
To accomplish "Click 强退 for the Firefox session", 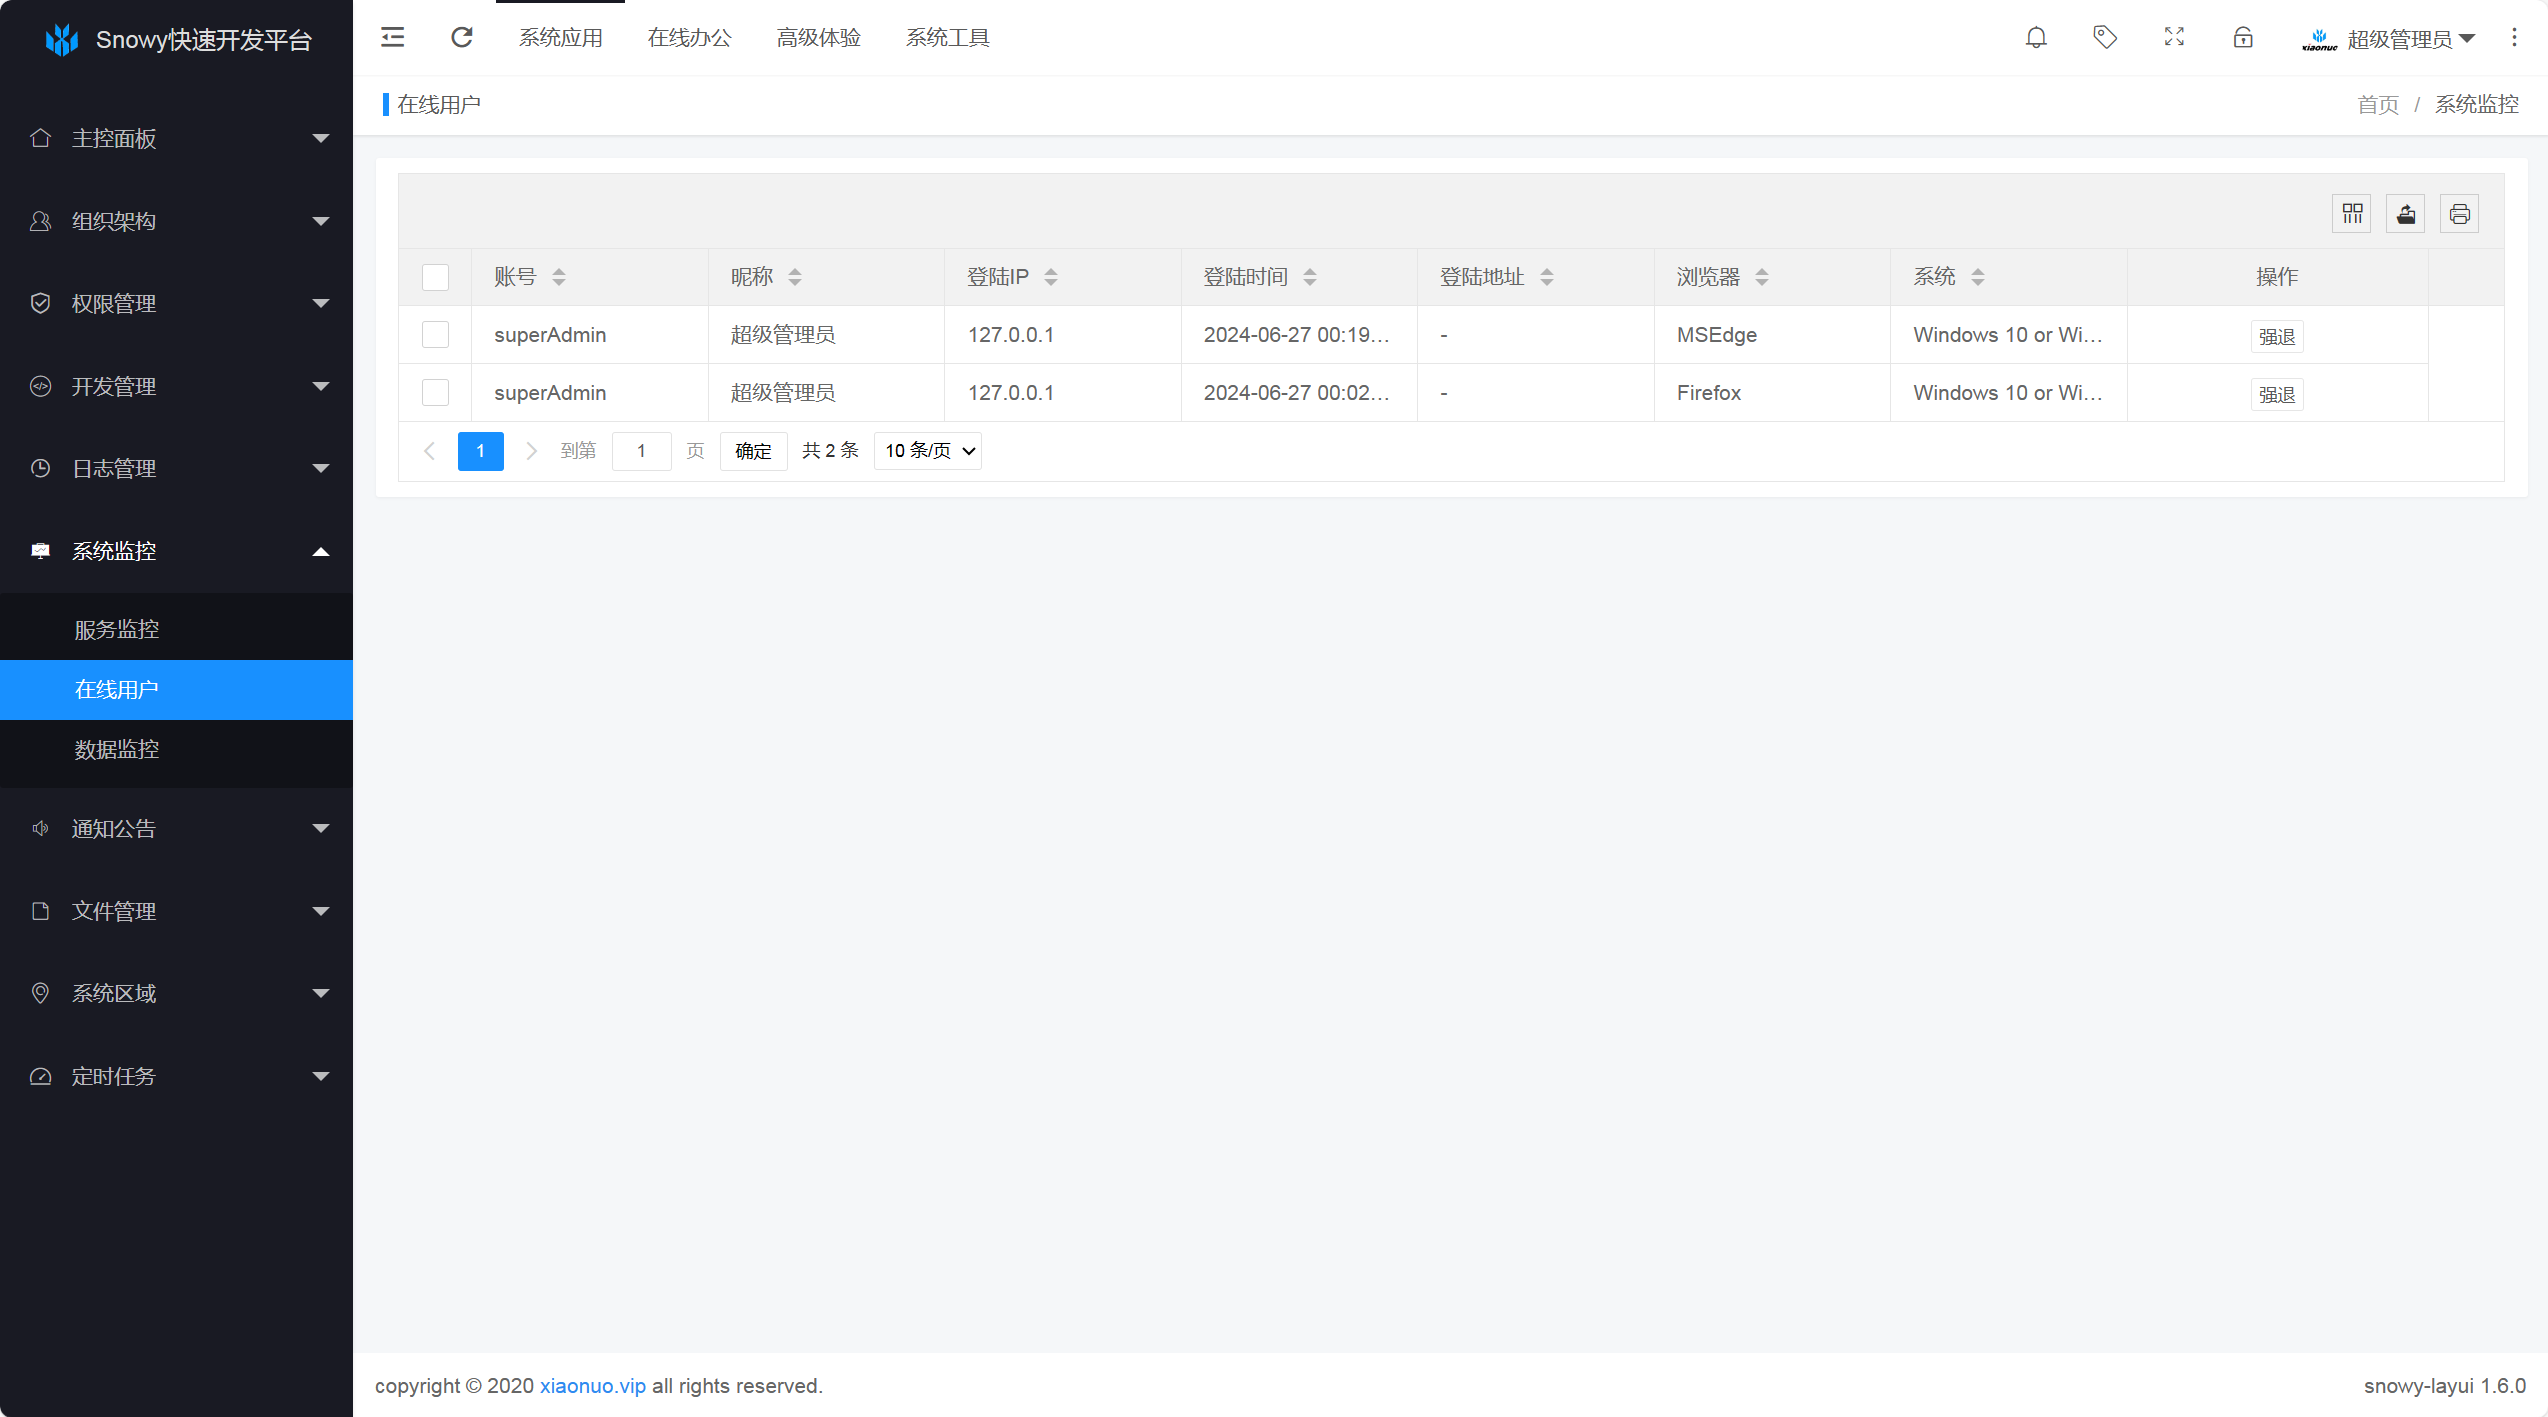I will [x=2277, y=395].
